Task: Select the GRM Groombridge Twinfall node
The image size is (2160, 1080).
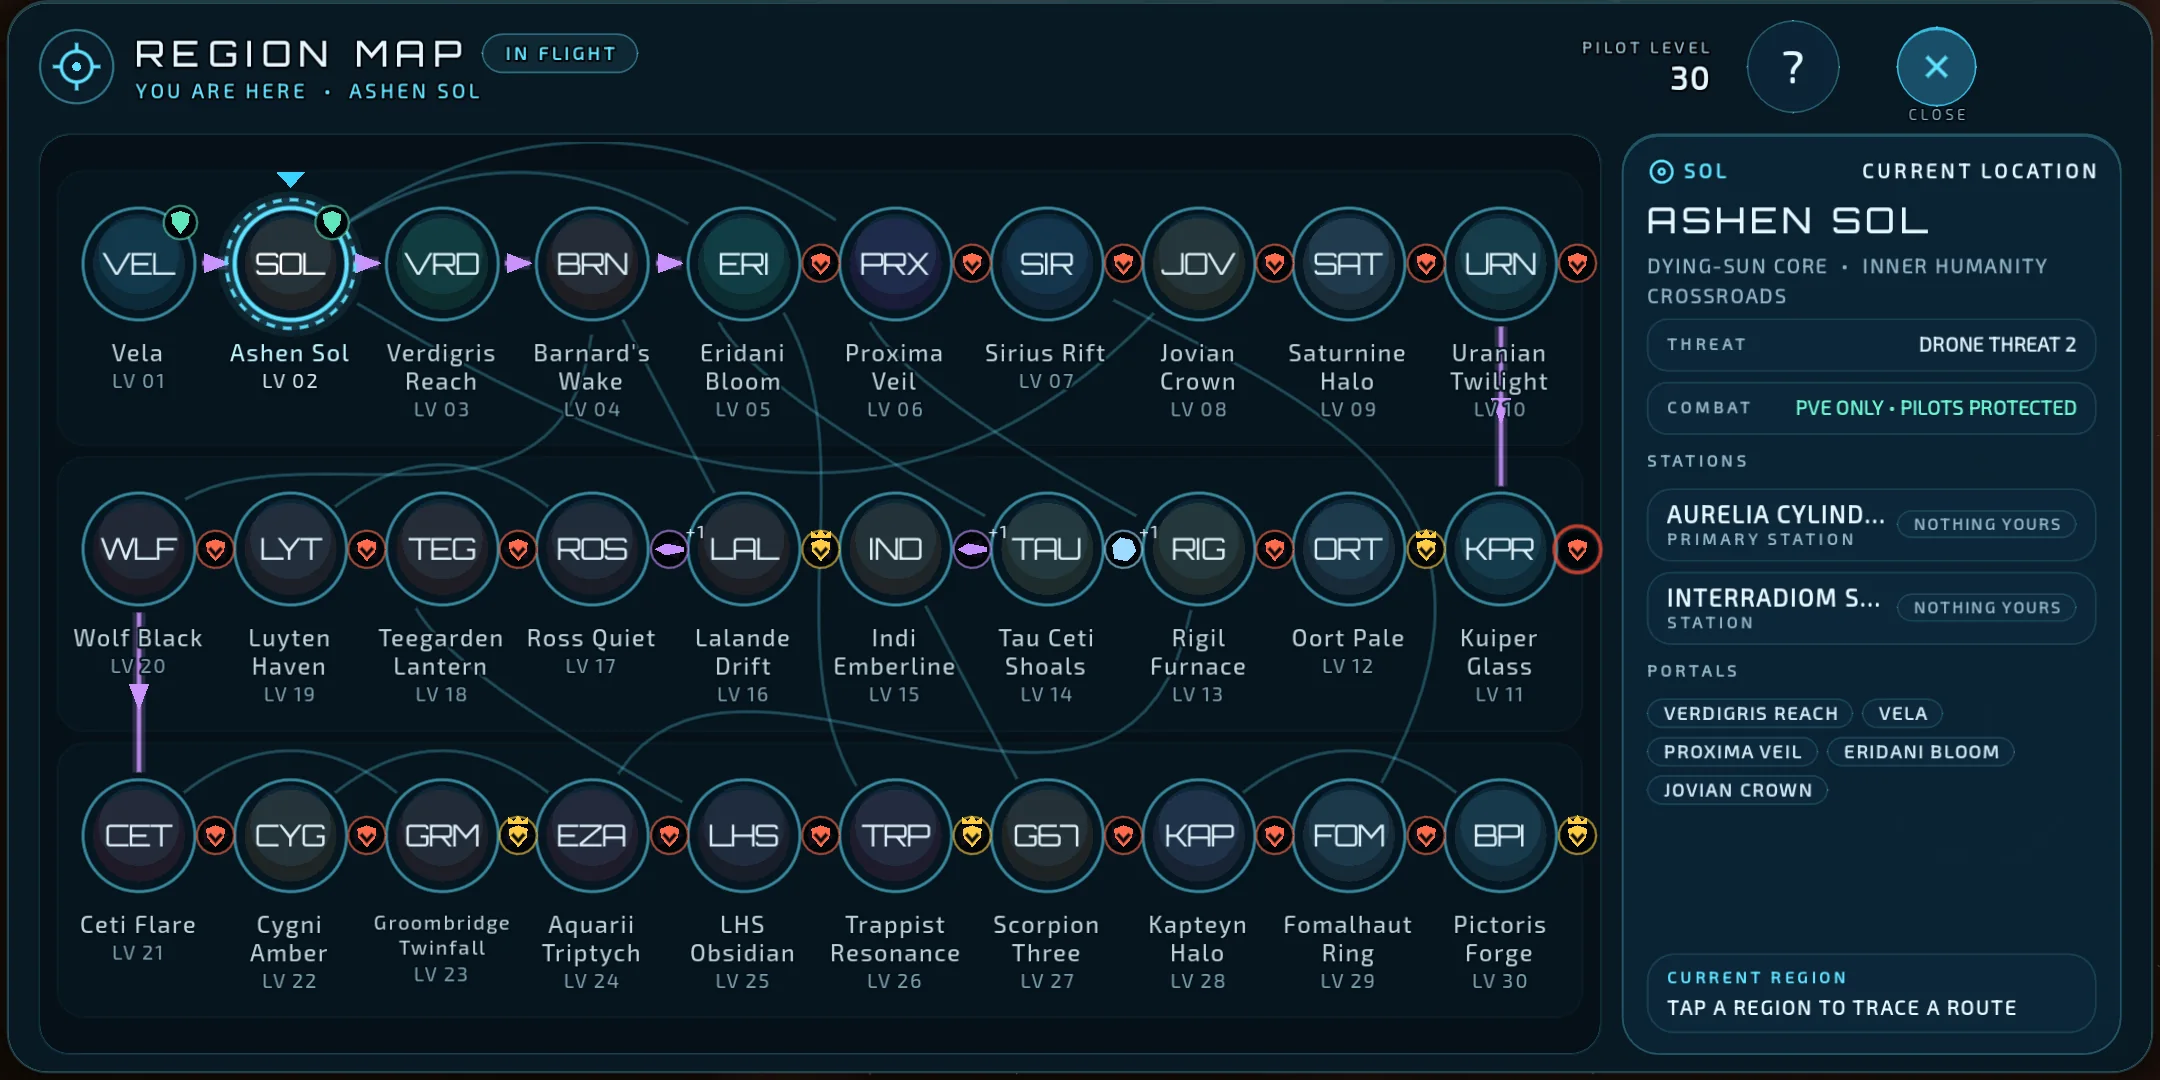Action: [x=442, y=835]
